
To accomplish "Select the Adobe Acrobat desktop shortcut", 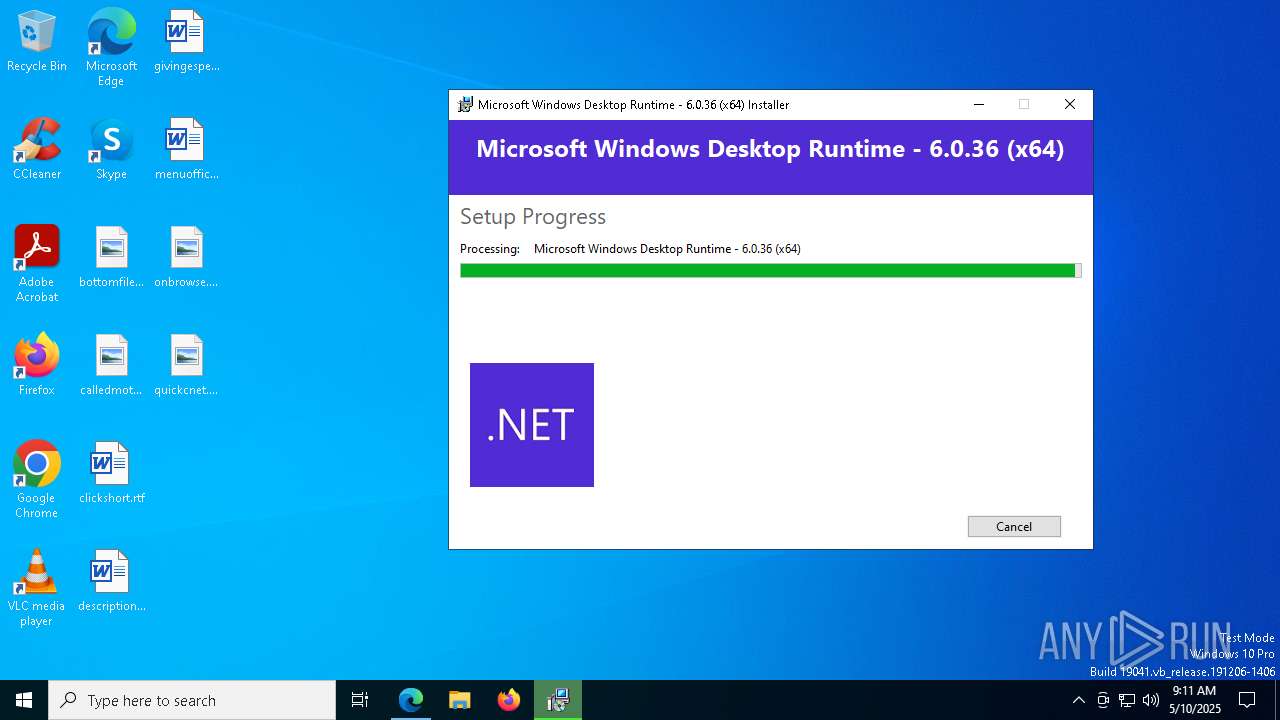I will (x=37, y=264).
